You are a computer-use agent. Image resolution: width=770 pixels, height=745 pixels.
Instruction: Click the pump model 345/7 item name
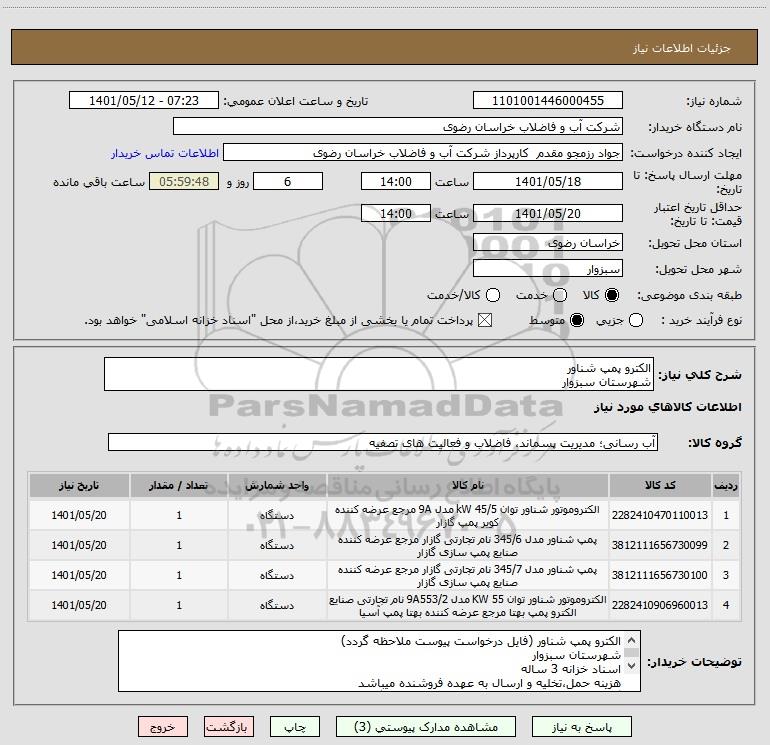pyautogui.click(x=468, y=576)
